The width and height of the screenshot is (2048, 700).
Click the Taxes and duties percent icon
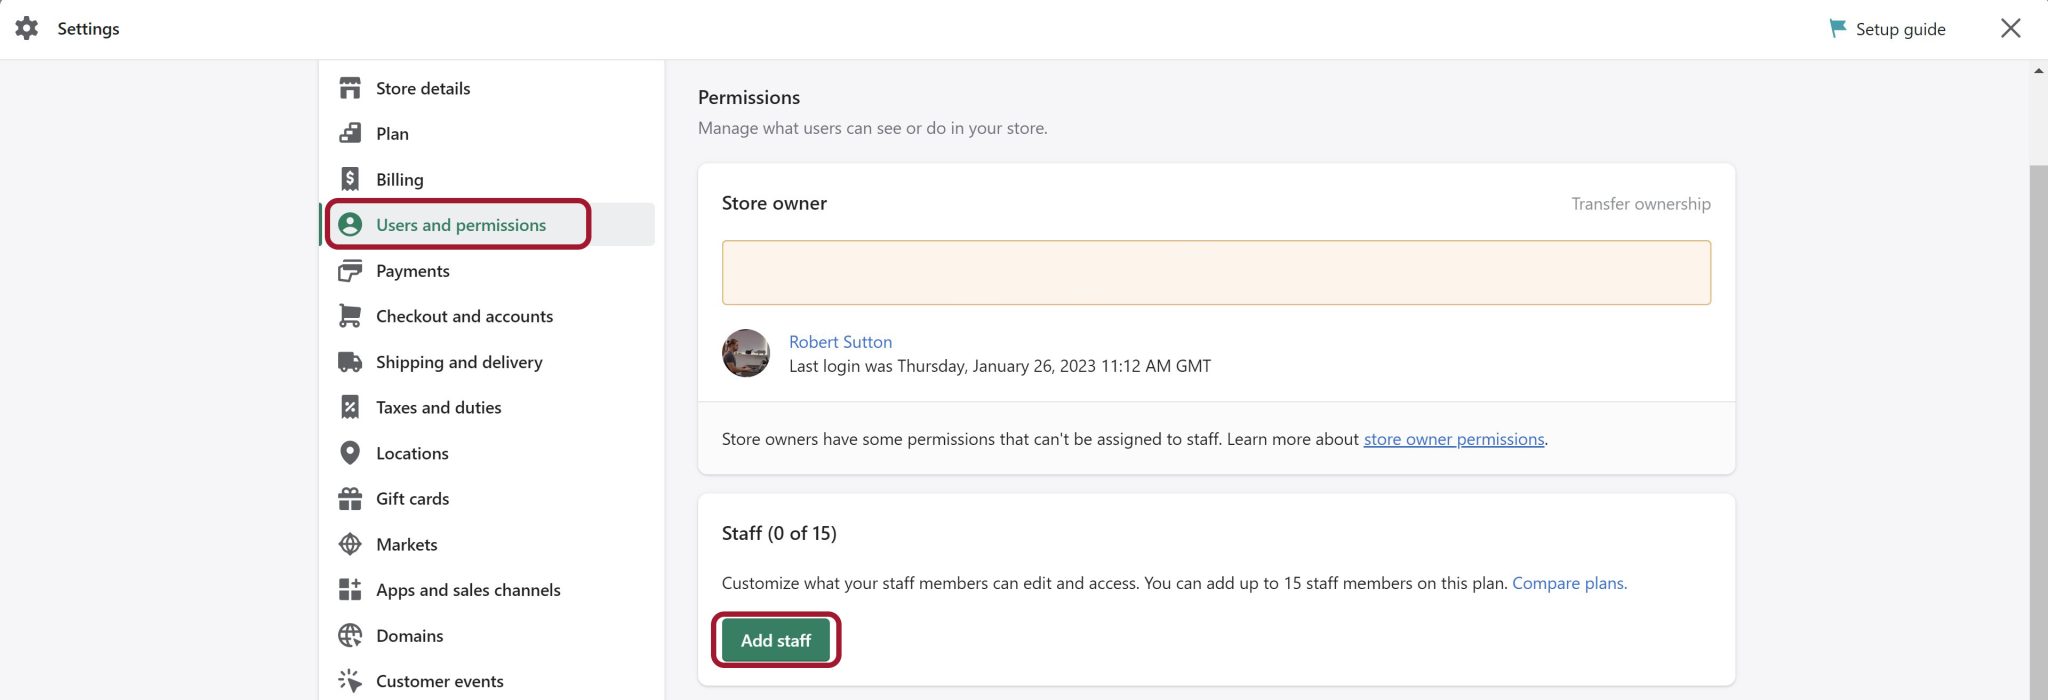click(350, 407)
